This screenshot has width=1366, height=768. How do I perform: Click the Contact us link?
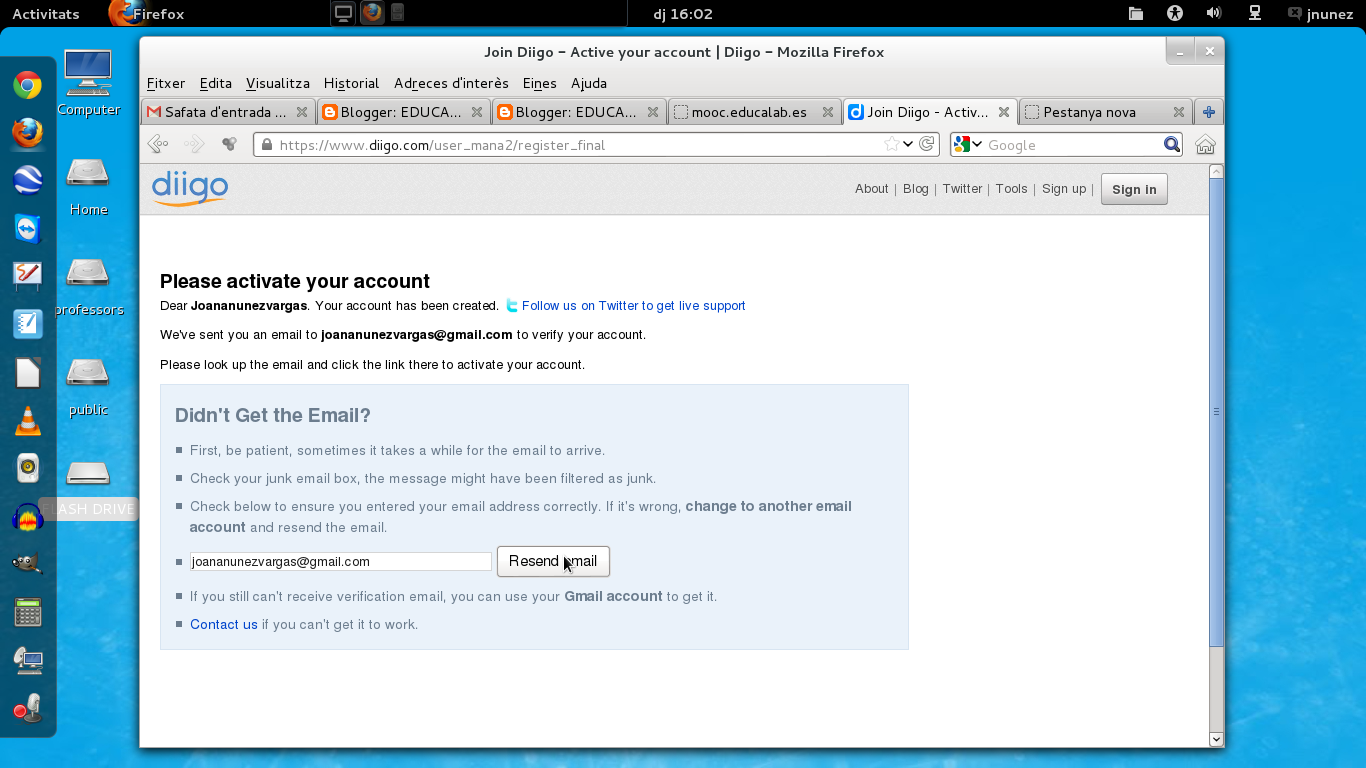(224, 624)
